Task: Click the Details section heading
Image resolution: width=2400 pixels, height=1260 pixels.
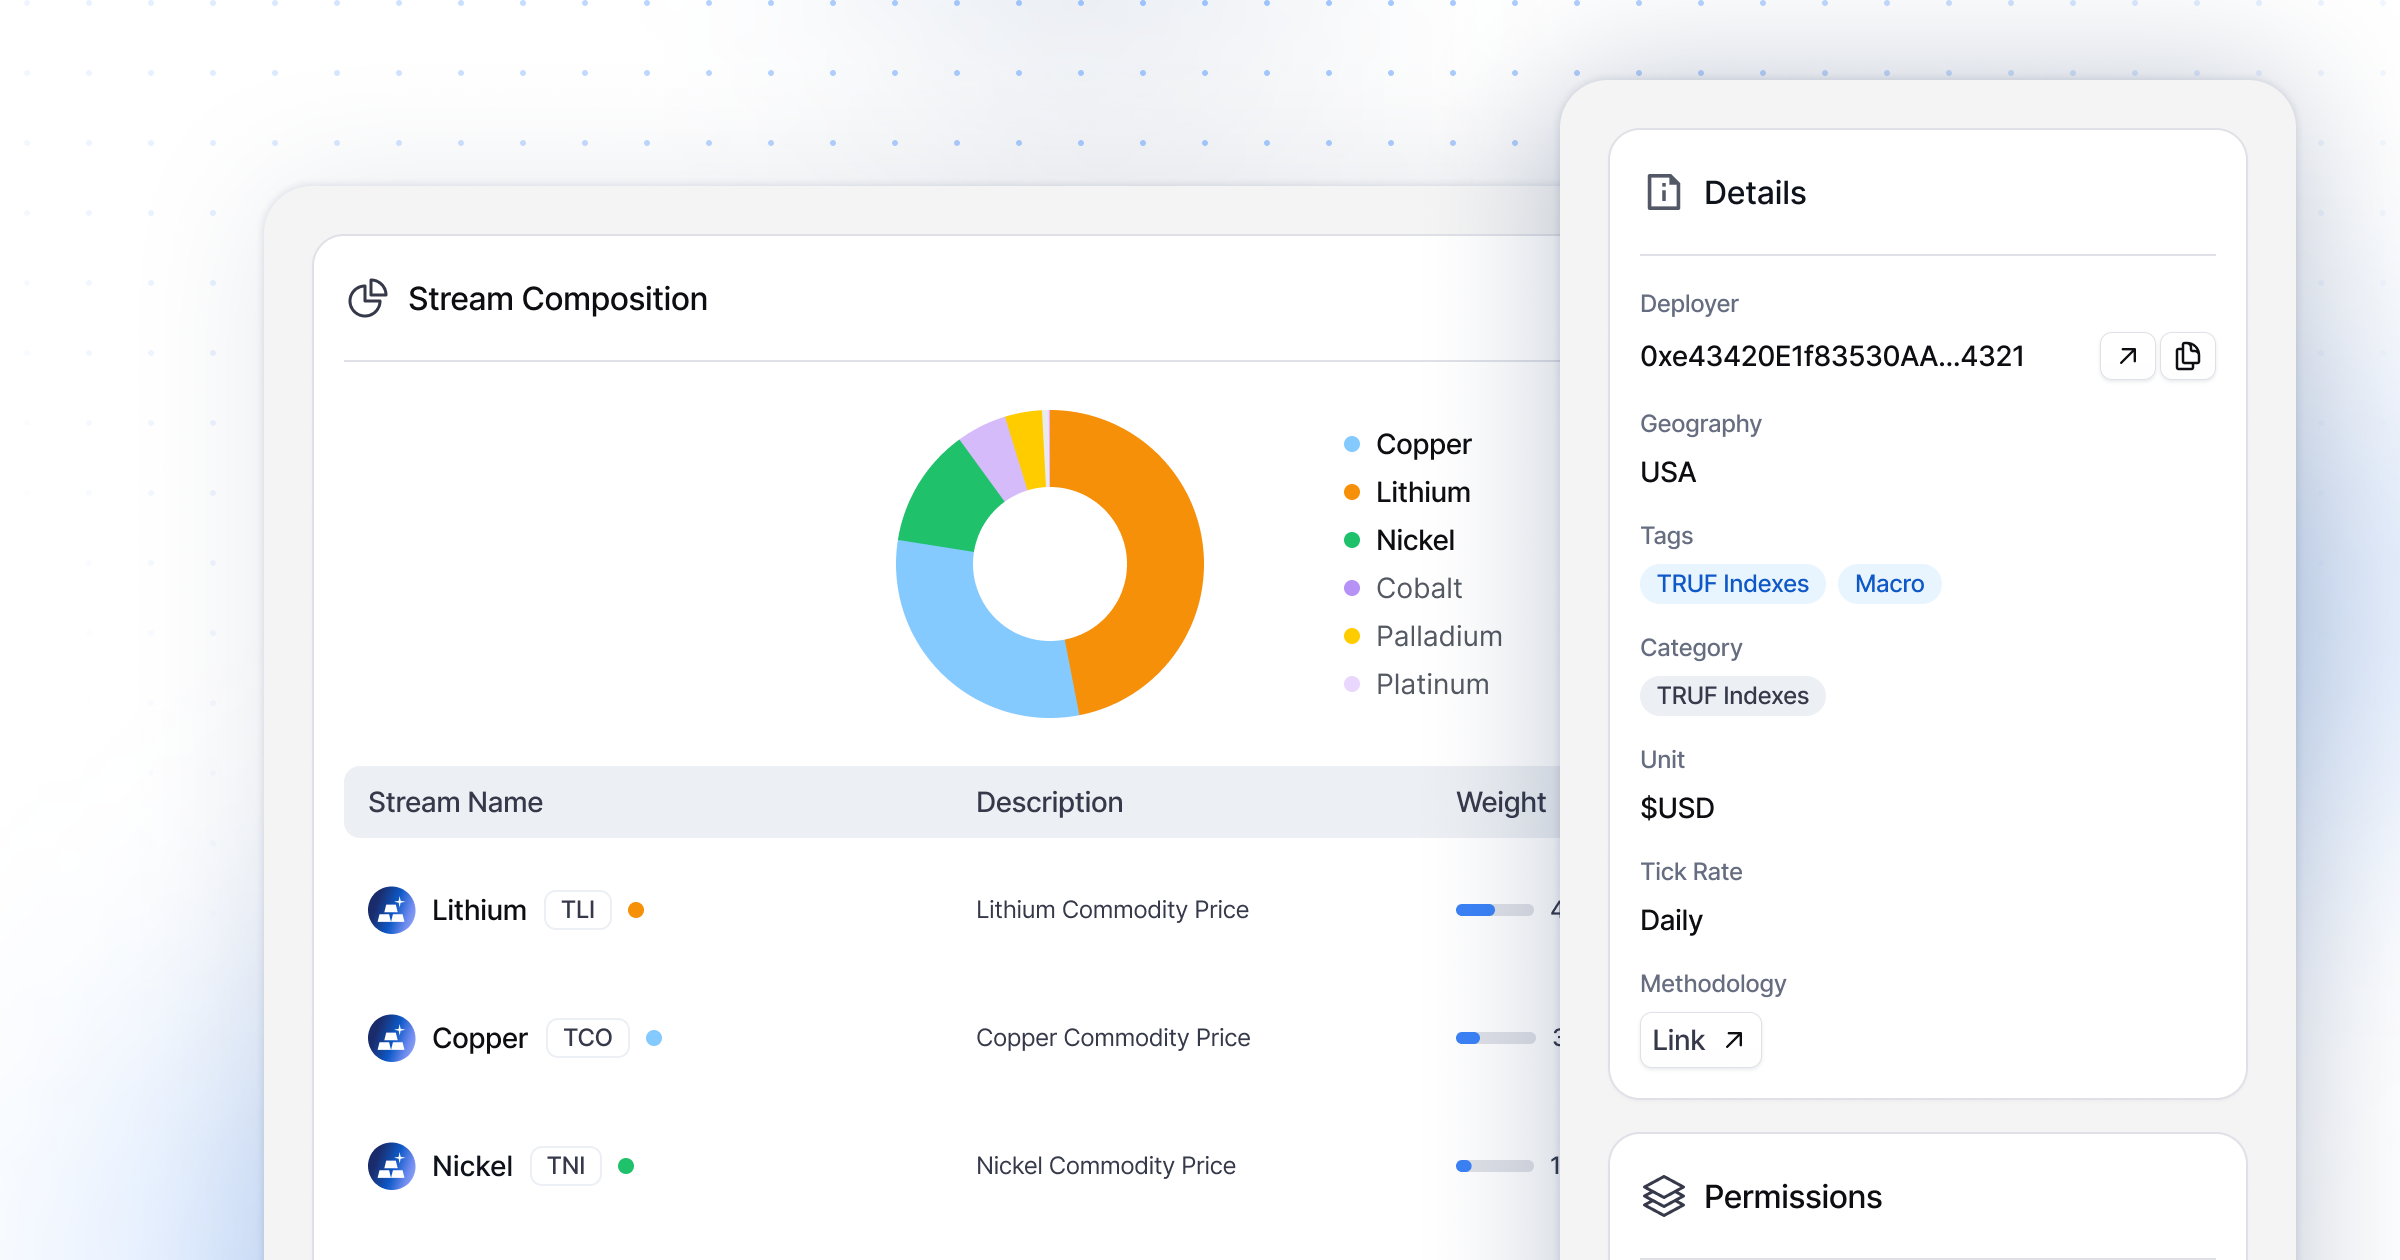Action: point(1755,192)
